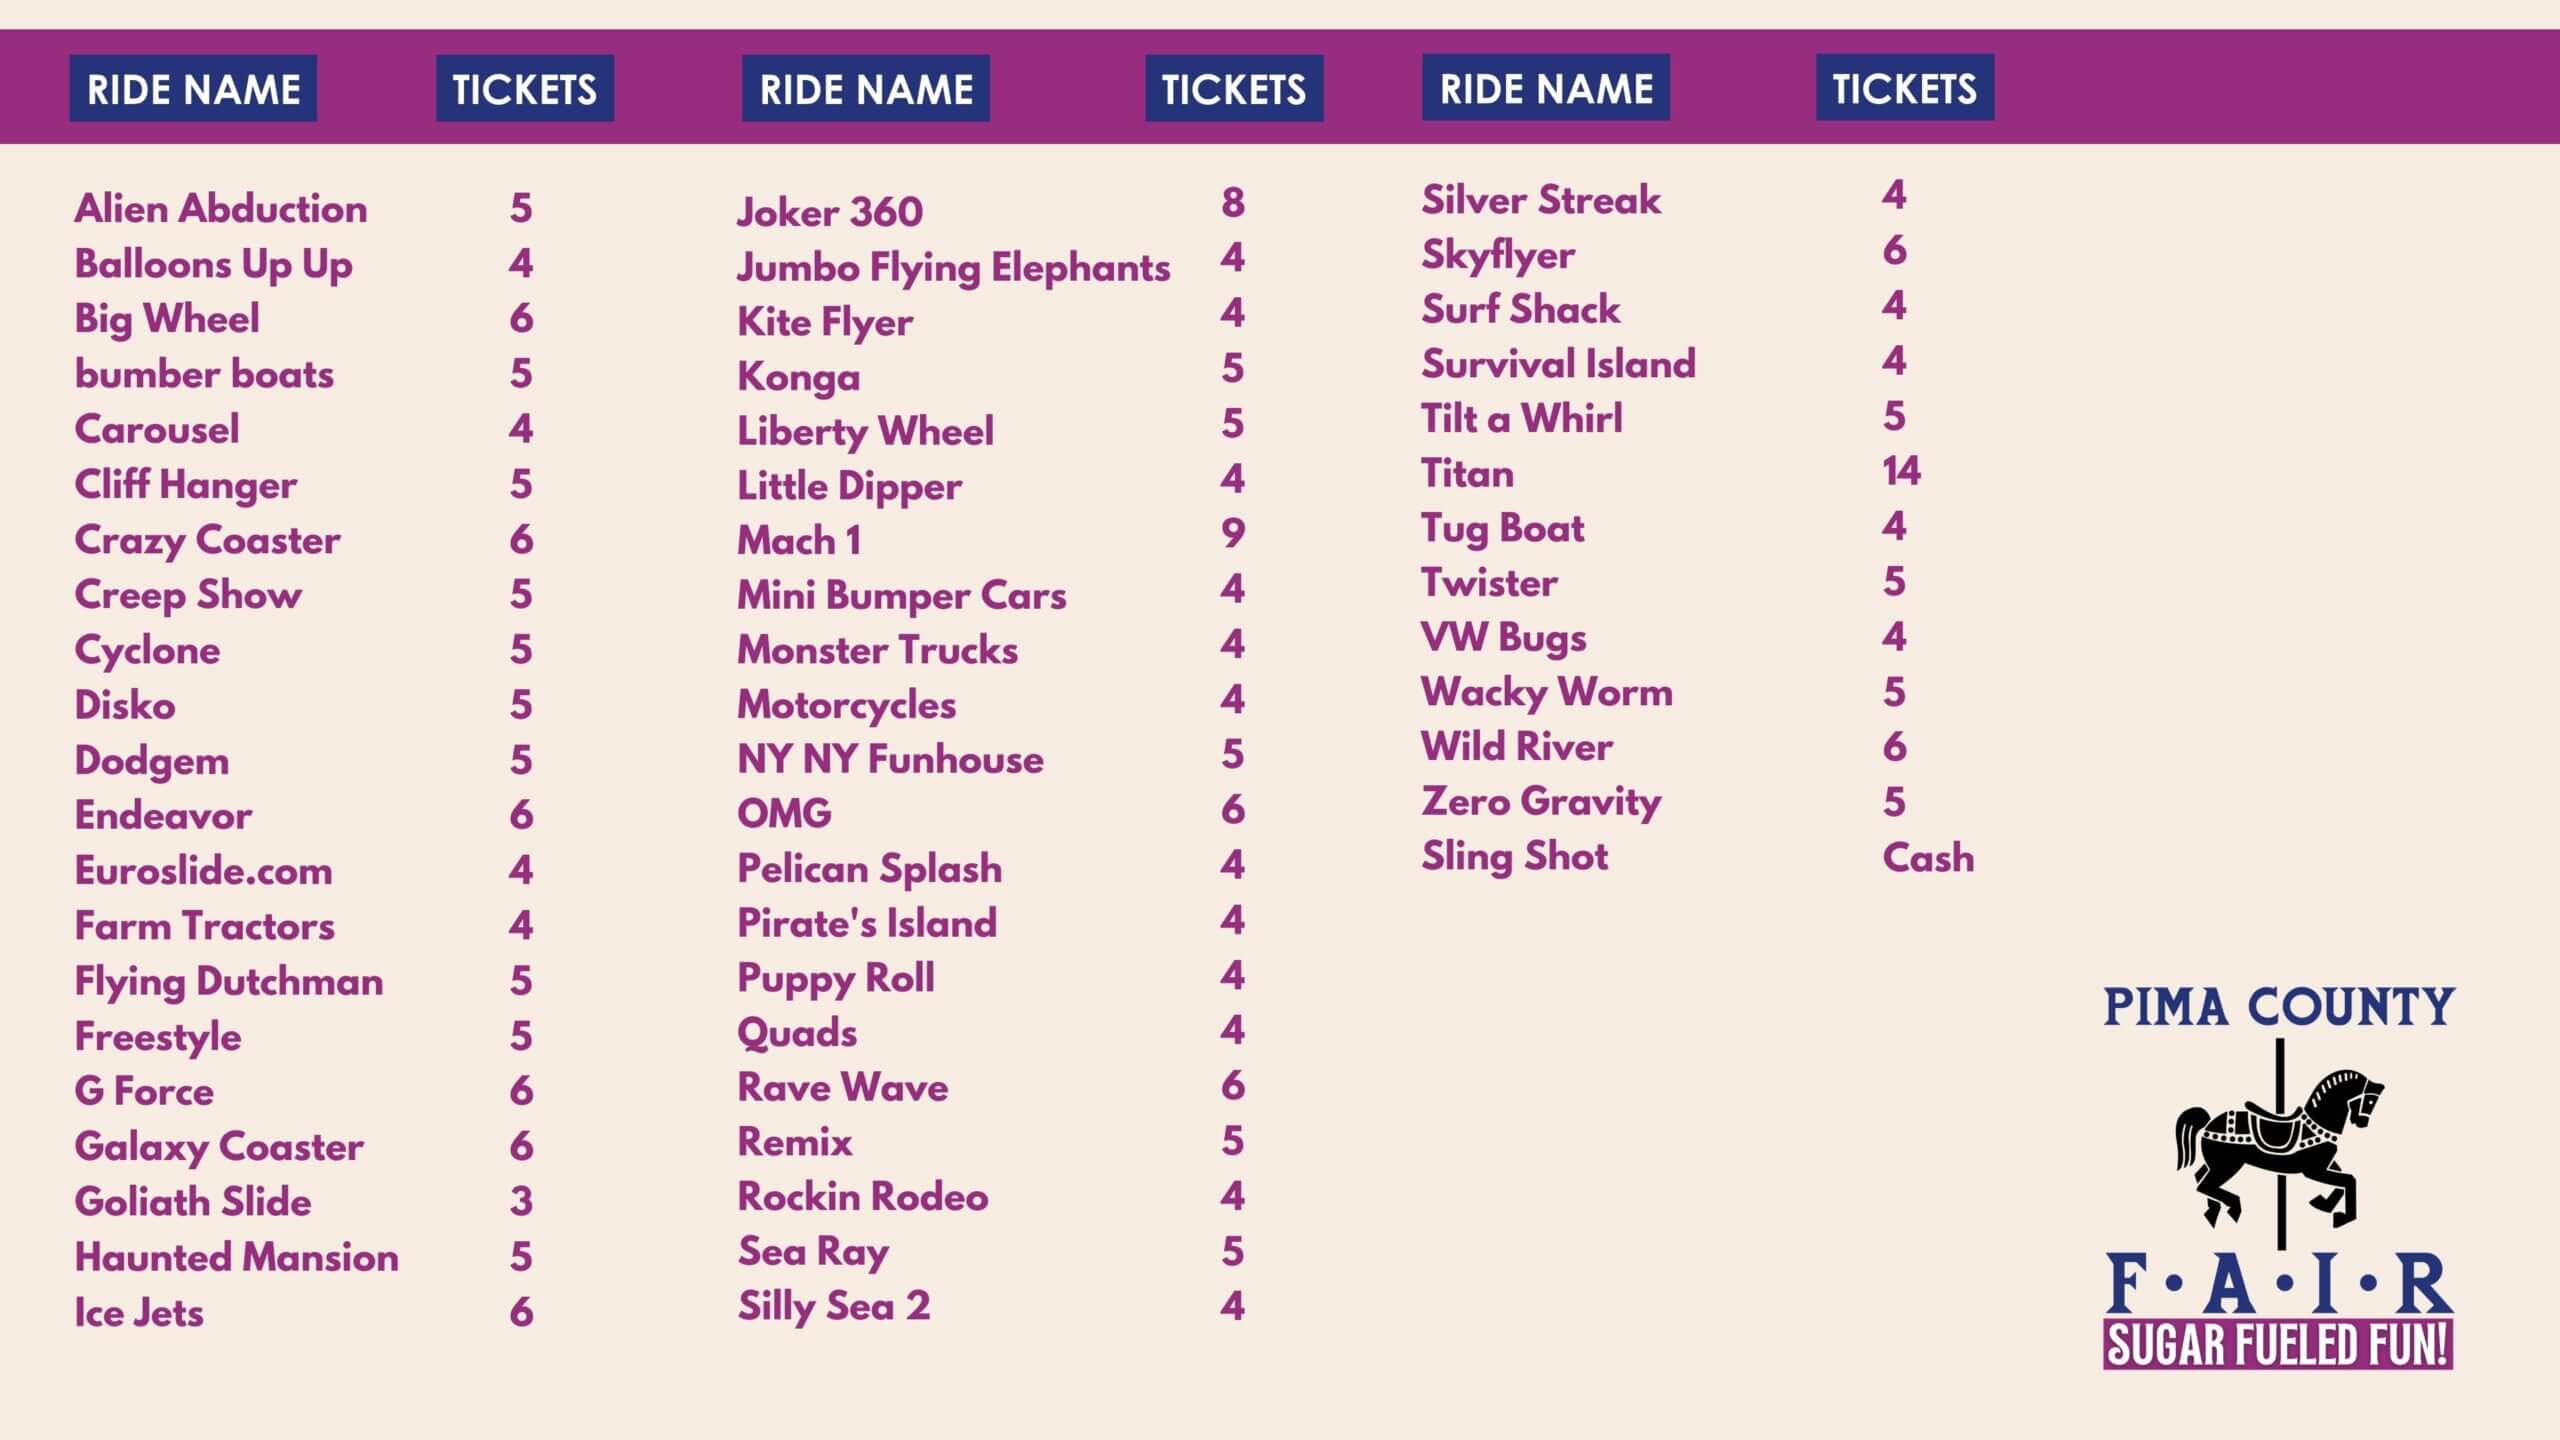Image resolution: width=2560 pixels, height=1440 pixels.
Task: Click the Joker 360 ride name
Action: 830,212
